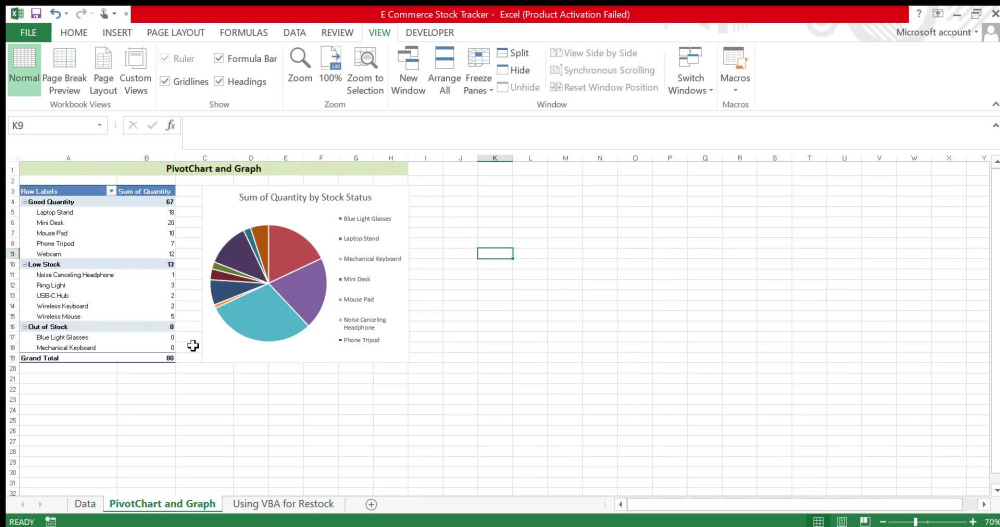Open the Zoom dialog from the ribbon
This screenshot has width=1000, height=527.
[300, 65]
